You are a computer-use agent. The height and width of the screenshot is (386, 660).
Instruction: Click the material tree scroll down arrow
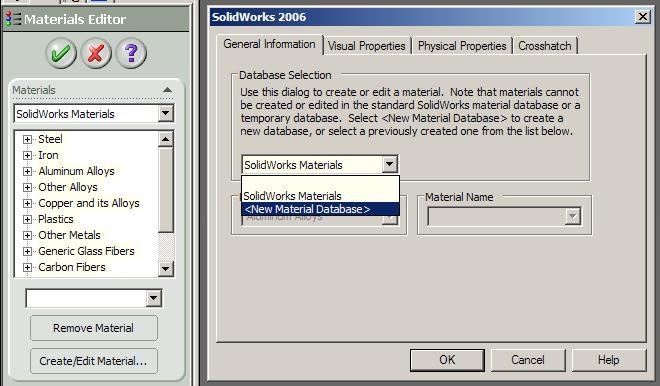[x=166, y=269]
